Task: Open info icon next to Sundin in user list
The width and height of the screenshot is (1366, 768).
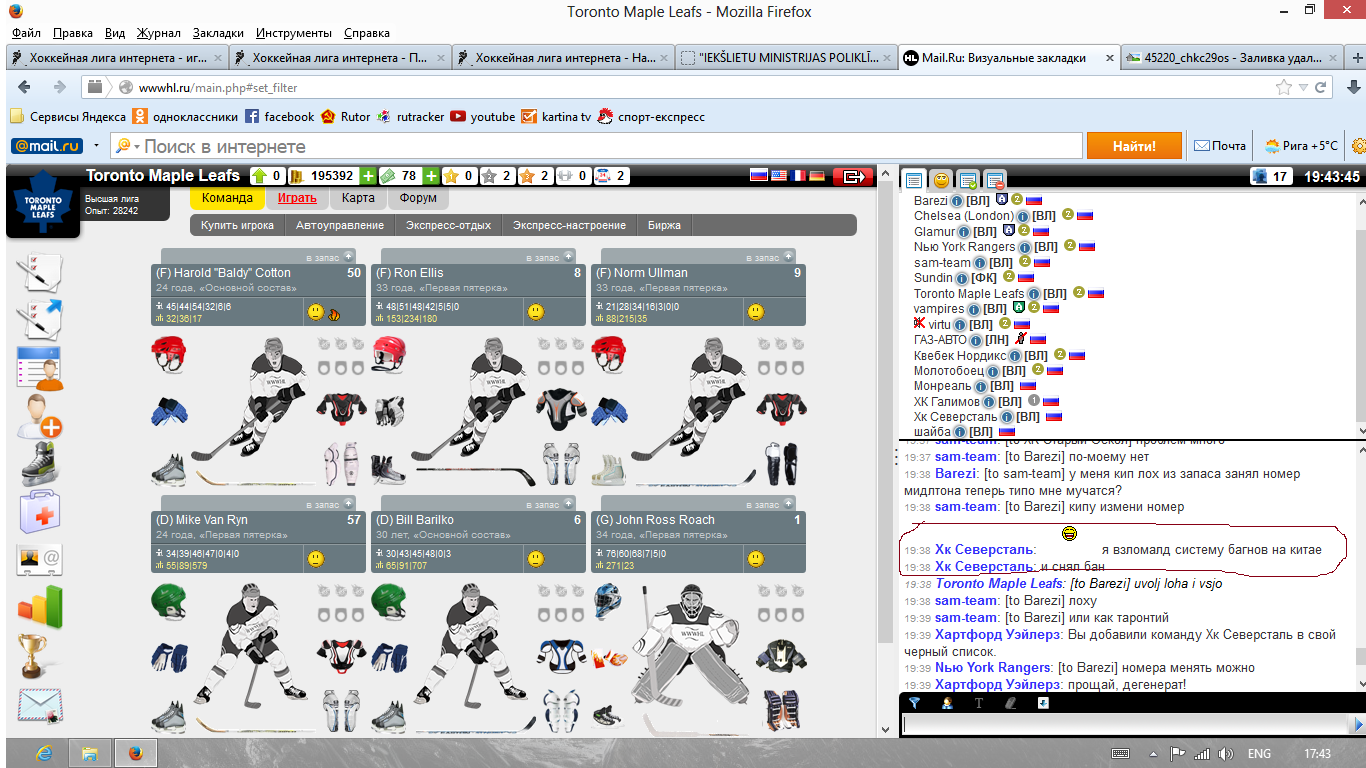Action: [961, 278]
